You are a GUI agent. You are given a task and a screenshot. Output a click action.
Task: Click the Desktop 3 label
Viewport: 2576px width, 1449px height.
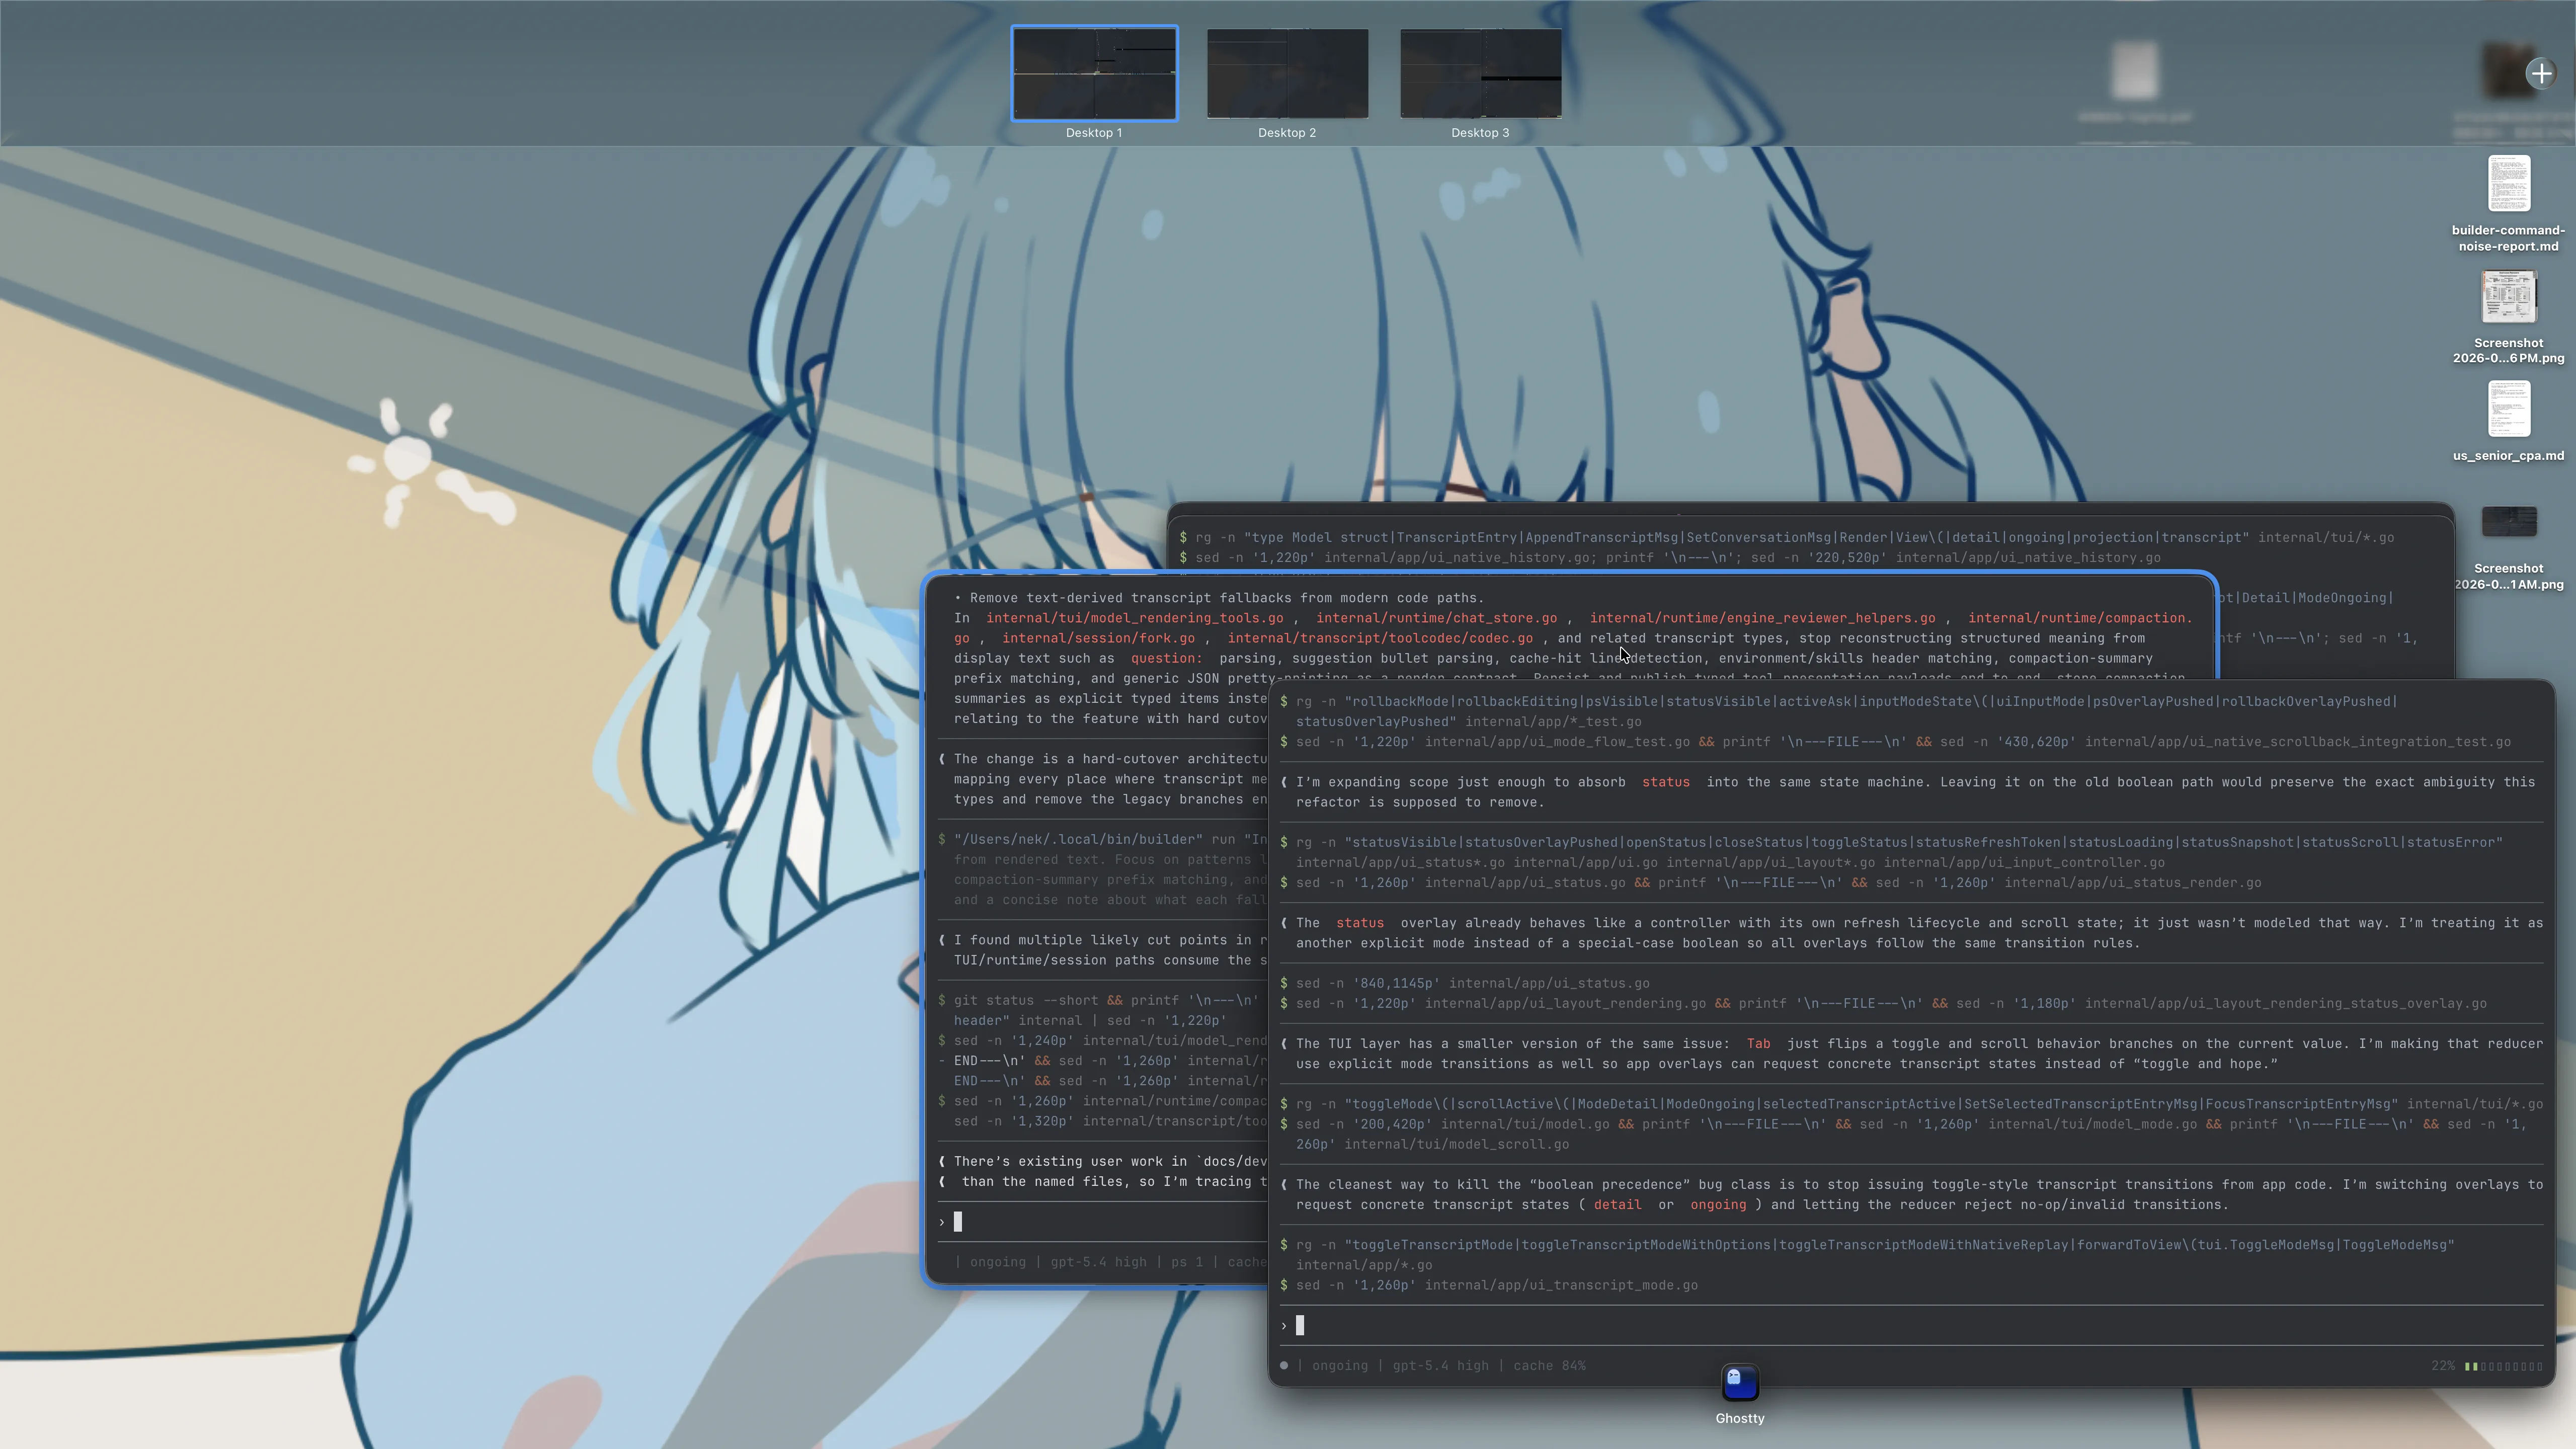[x=1480, y=133]
